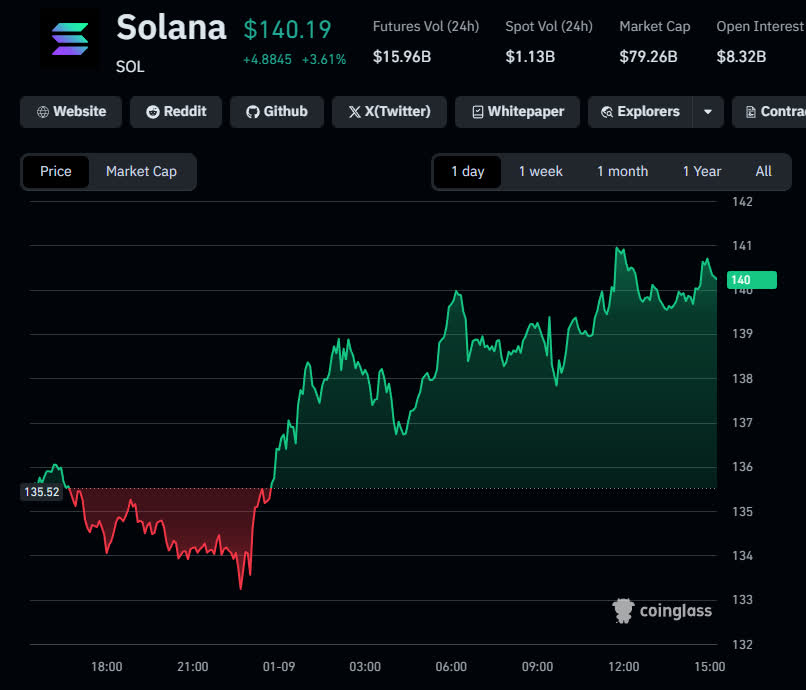Viewport: 806px width, 690px height.
Task: Click the green 140 current price tag
Action: coord(750,280)
